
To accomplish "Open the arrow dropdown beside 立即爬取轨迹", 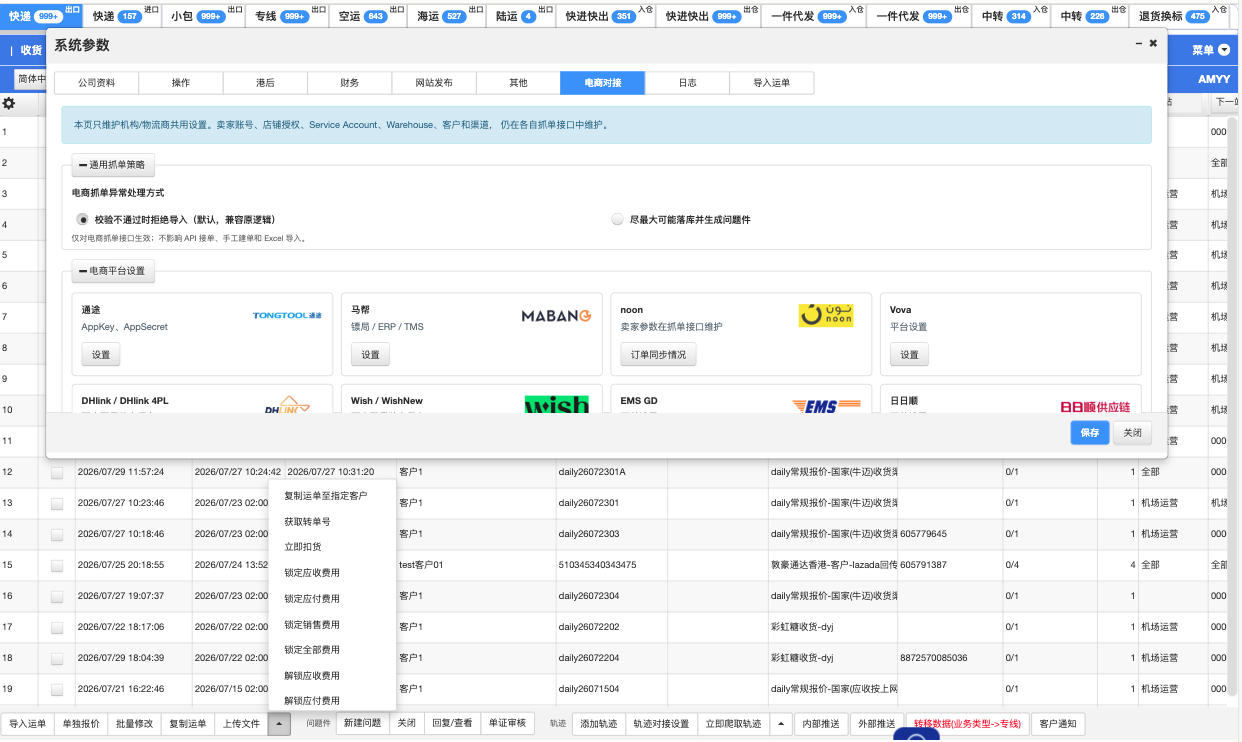I will pos(780,724).
